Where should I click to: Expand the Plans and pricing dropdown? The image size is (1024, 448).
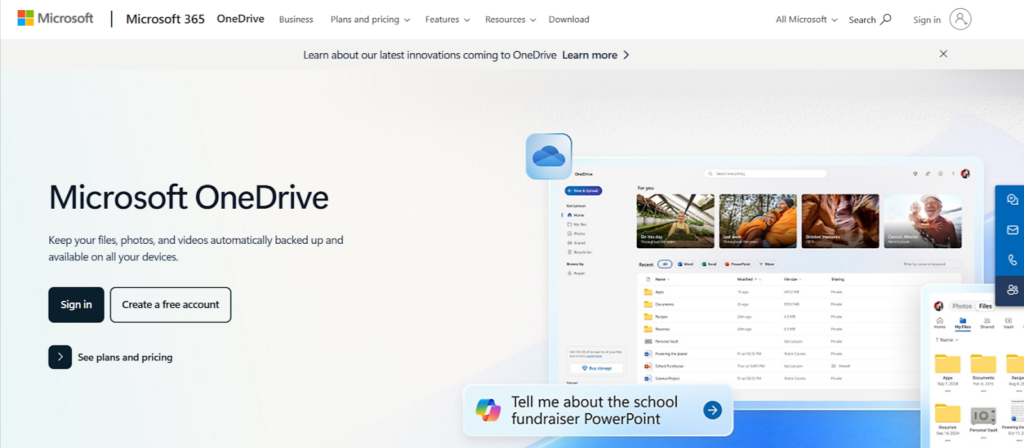click(x=370, y=20)
